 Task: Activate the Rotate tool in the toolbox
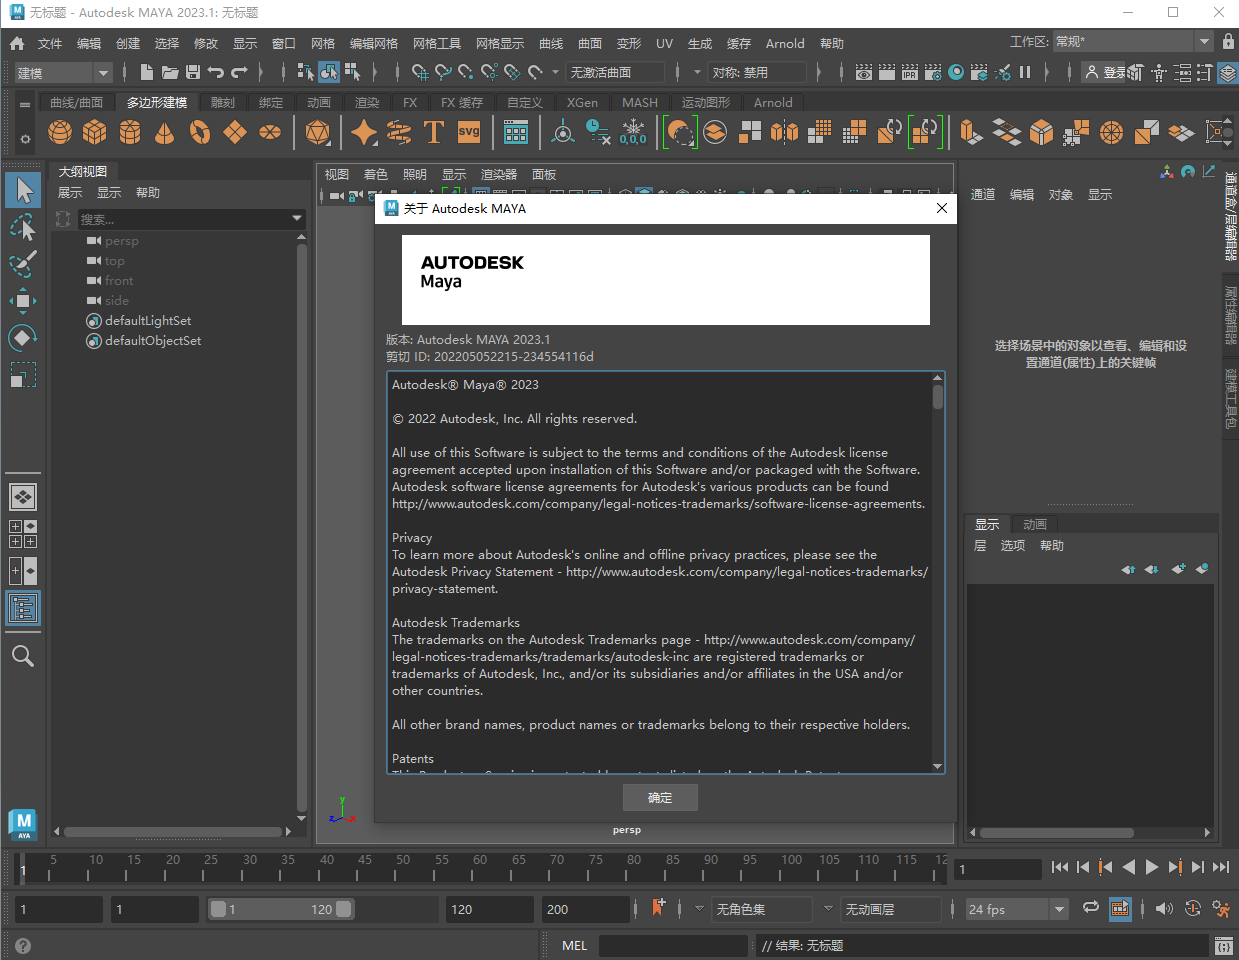point(22,337)
